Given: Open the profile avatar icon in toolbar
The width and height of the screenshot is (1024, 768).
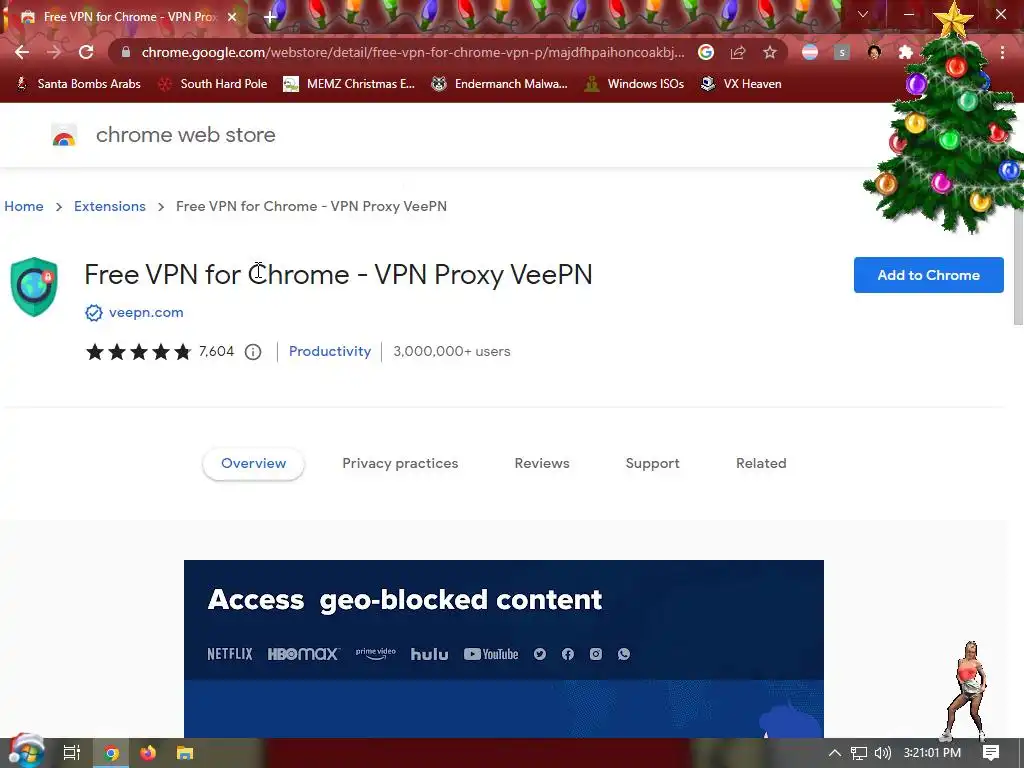Looking at the screenshot, I should [x=874, y=52].
